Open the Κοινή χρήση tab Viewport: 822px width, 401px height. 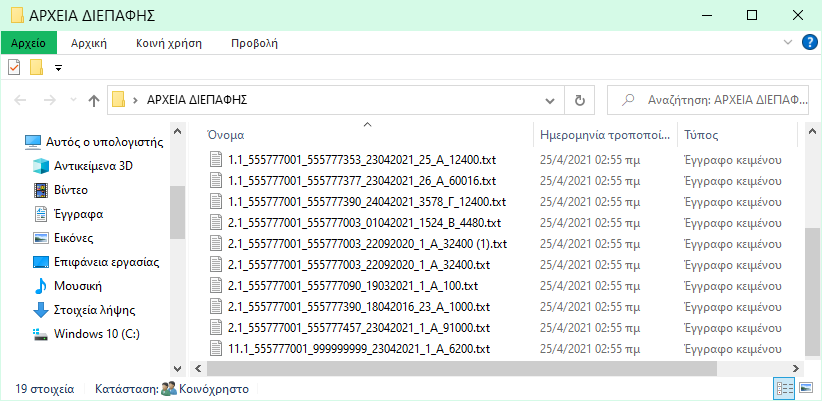coord(169,43)
